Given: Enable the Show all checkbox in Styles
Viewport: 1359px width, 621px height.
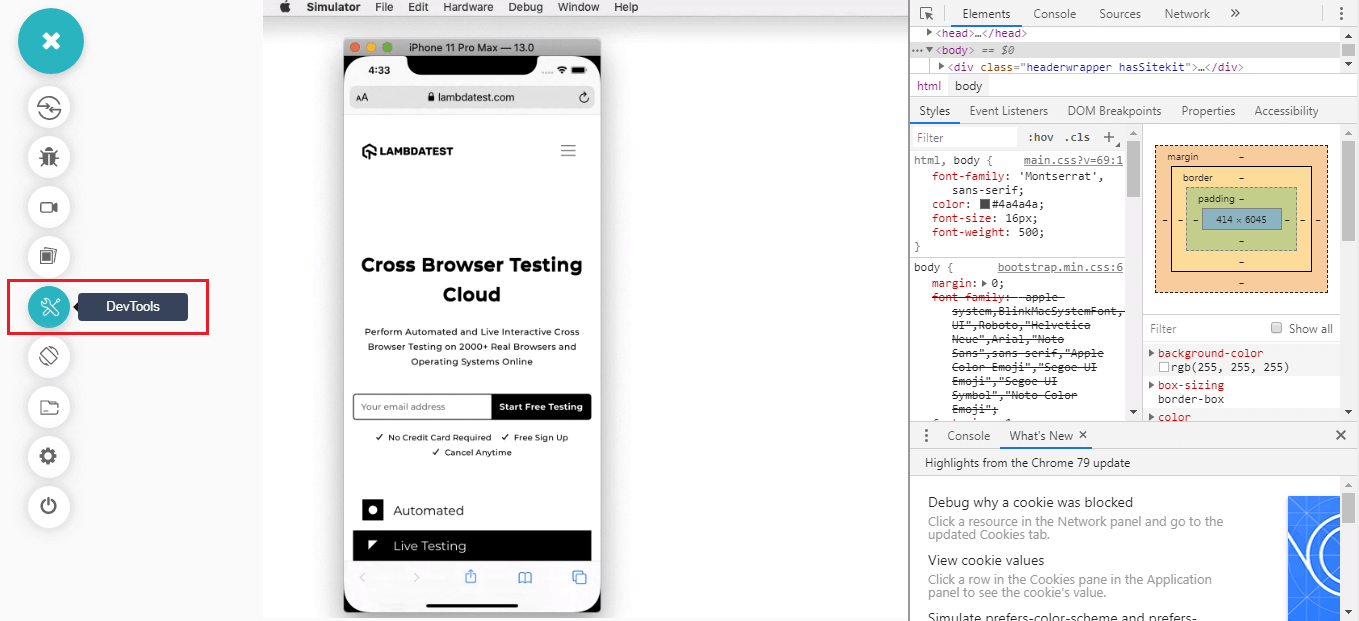Looking at the screenshot, I should [1276, 328].
